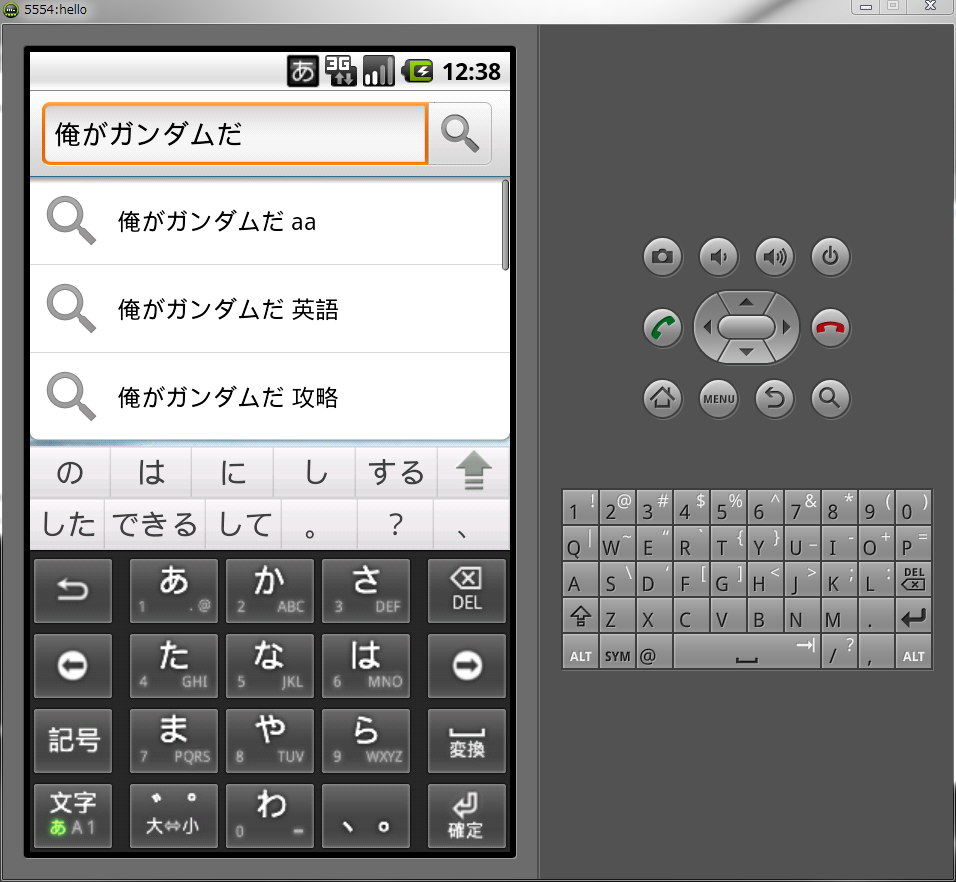The image size is (956, 882).
Task: Click the battery charging icon in status bar
Action: pos(417,71)
